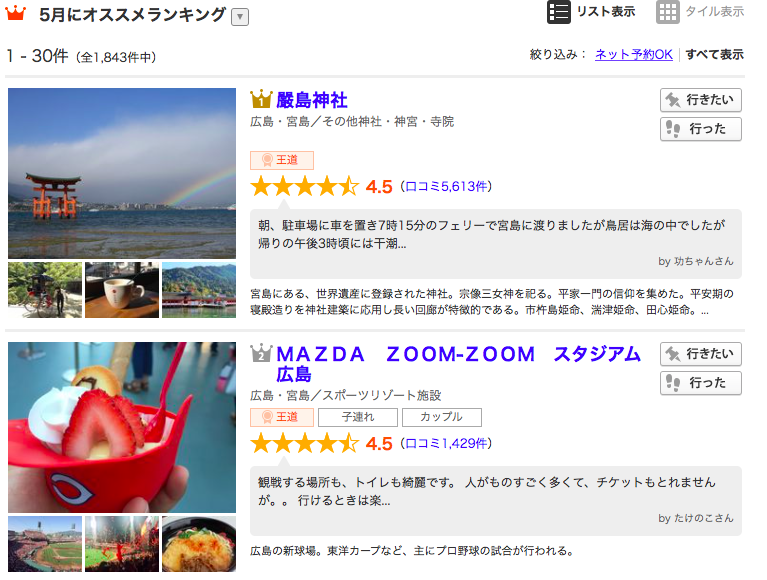The image size is (767, 580).
Task: Open red cheering crowd thumbnail
Action: pyautogui.click(x=122, y=544)
